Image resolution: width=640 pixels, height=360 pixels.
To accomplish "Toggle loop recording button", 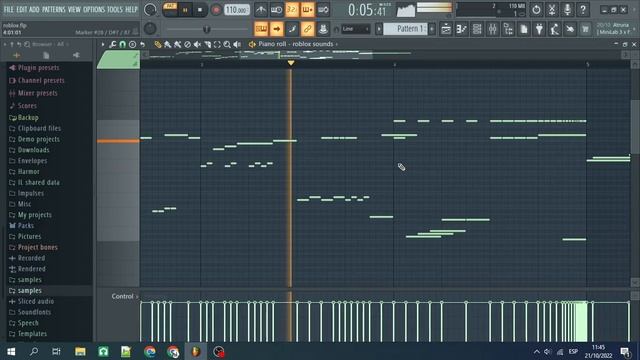I will pos(323,9).
